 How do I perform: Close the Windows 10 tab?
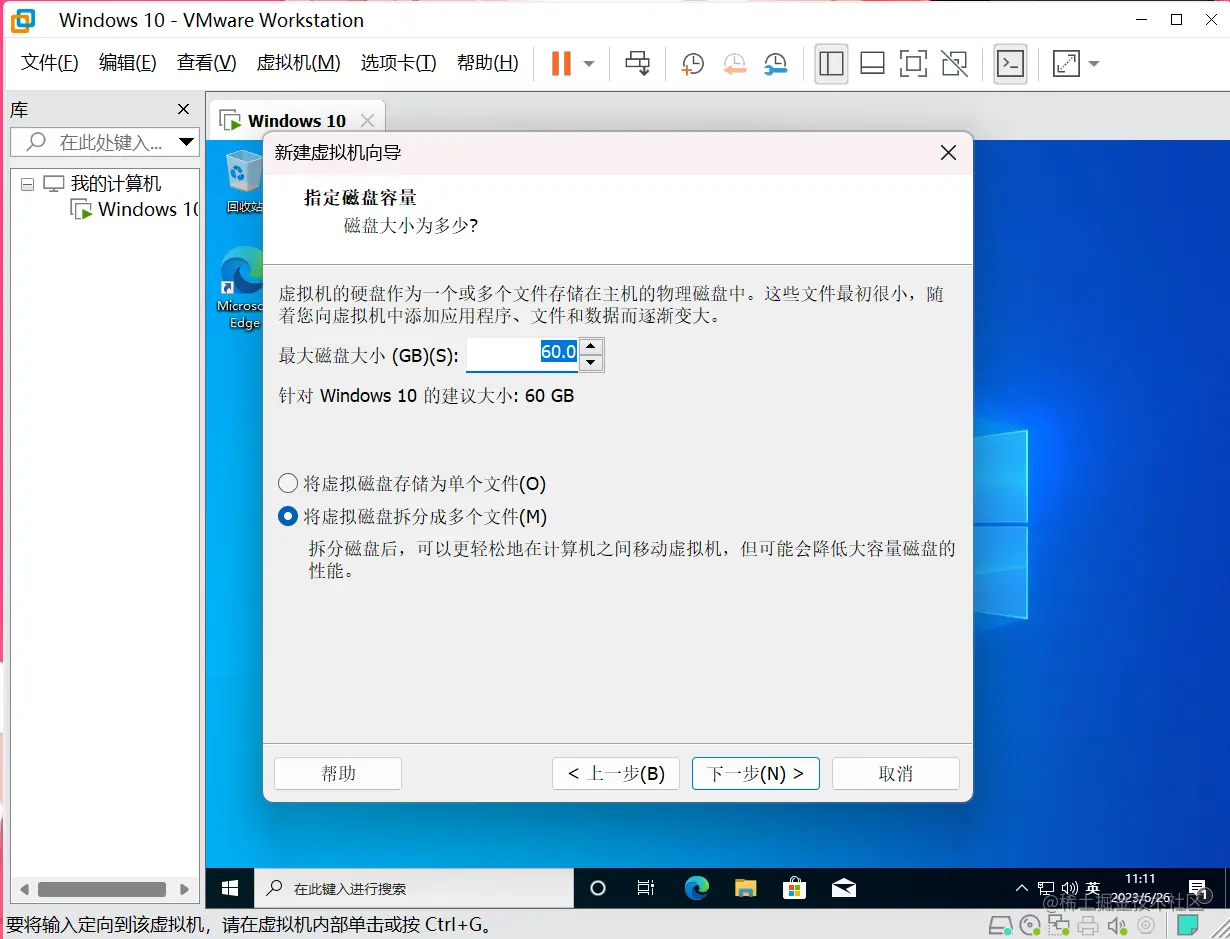click(367, 121)
